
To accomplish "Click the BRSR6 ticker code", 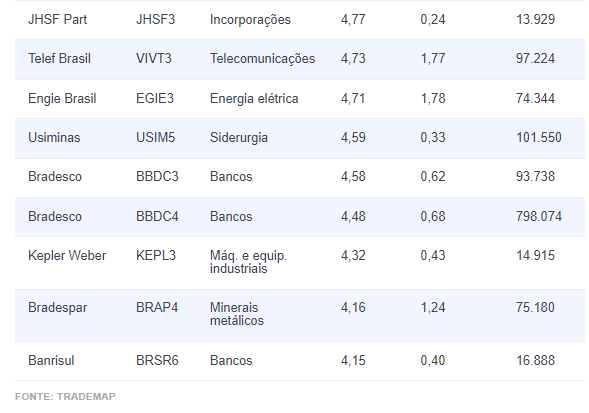I will [x=157, y=360].
